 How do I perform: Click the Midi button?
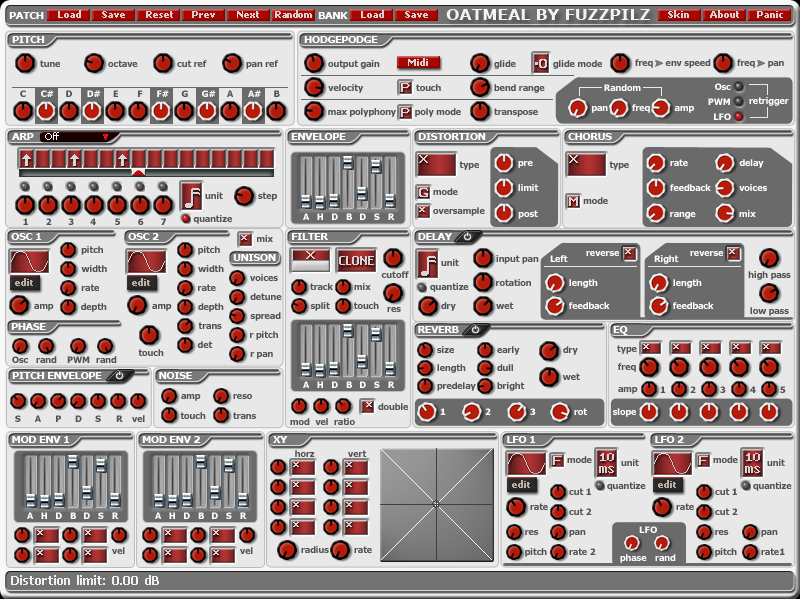click(418, 63)
